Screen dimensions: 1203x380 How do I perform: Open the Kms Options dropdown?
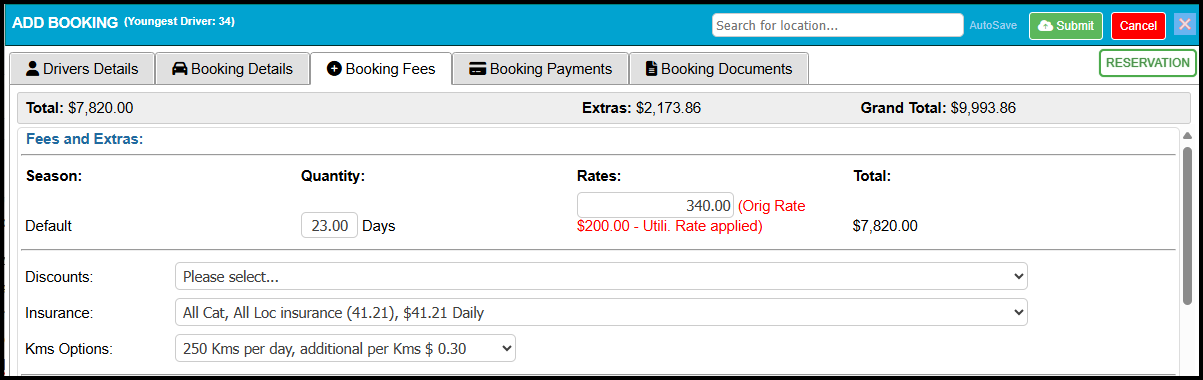tap(345, 348)
